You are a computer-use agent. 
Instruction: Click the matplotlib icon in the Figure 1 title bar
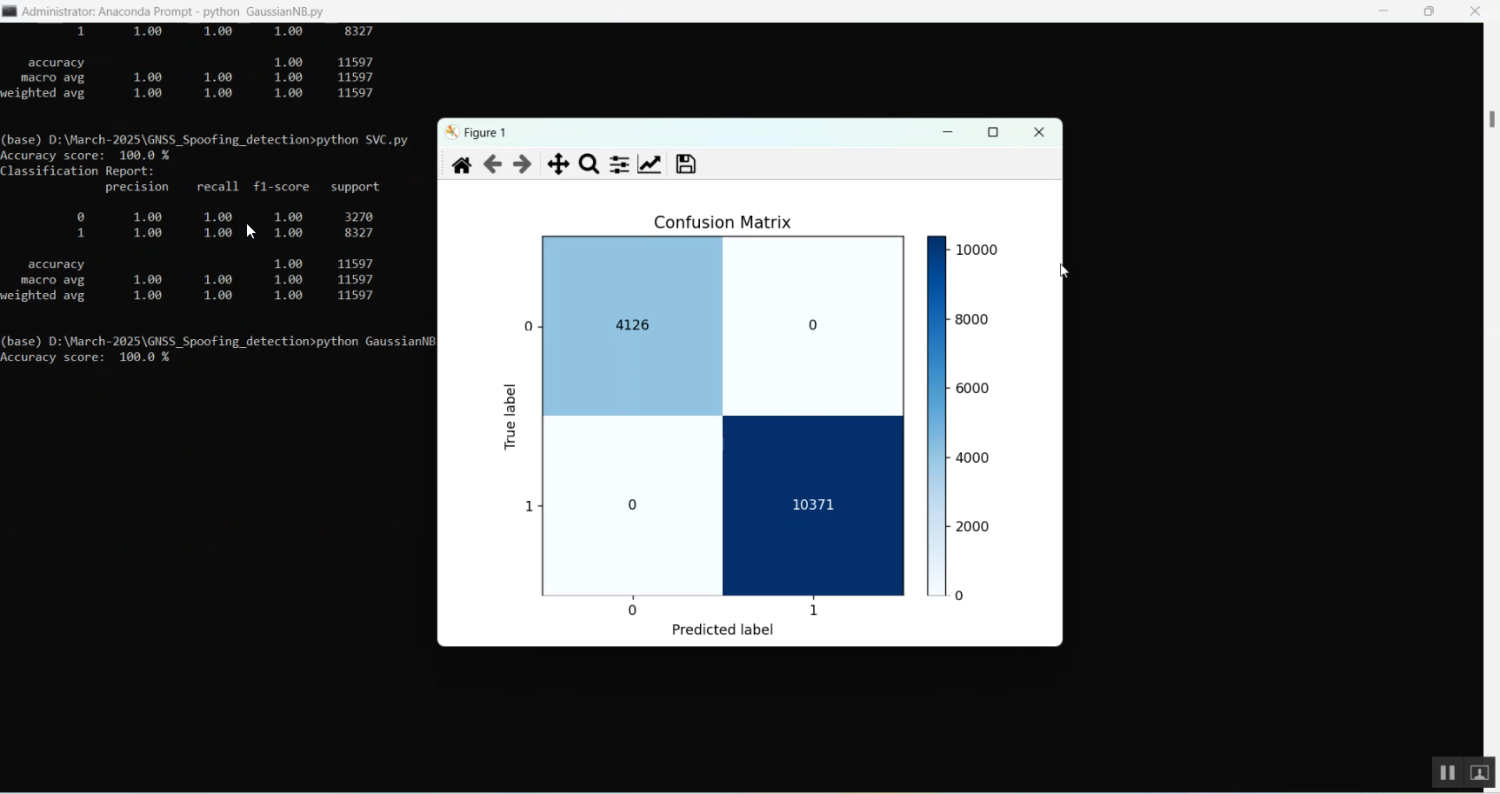pos(452,132)
